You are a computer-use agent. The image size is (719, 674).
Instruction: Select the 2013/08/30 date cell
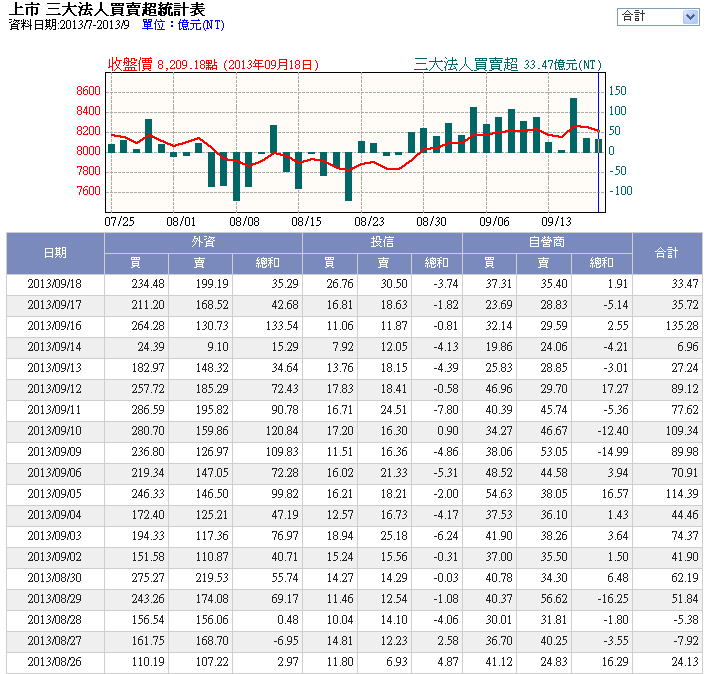55,578
